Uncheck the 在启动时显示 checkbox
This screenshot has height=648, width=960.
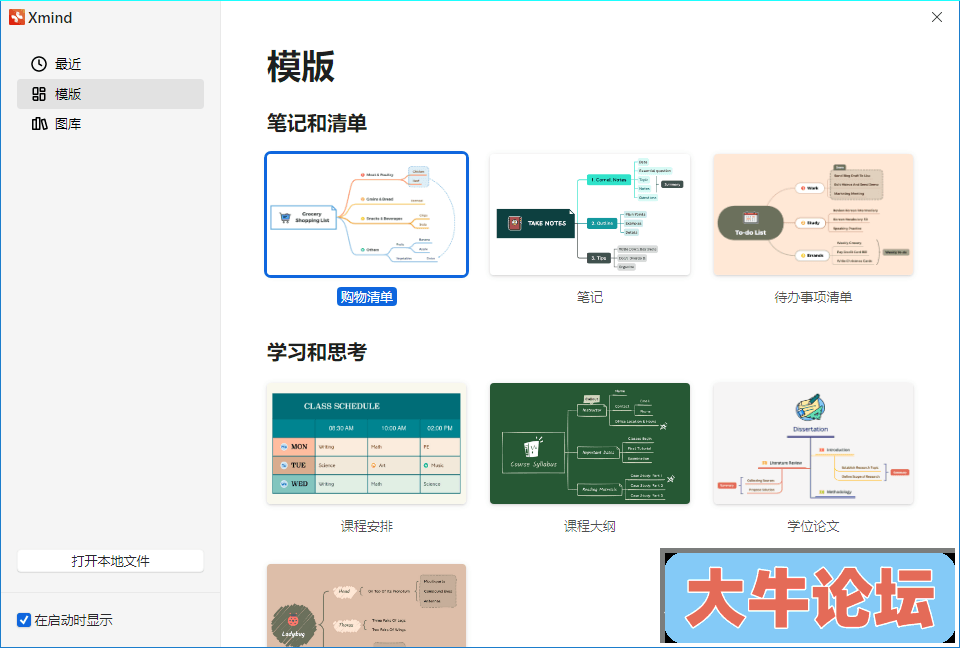tap(24, 620)
